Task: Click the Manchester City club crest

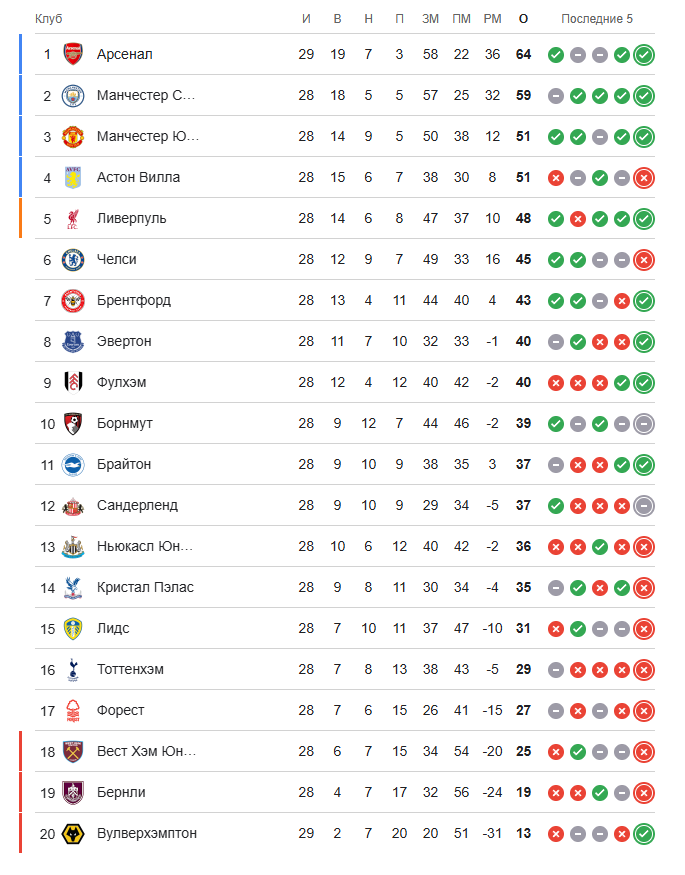Action: pos(73,95)
